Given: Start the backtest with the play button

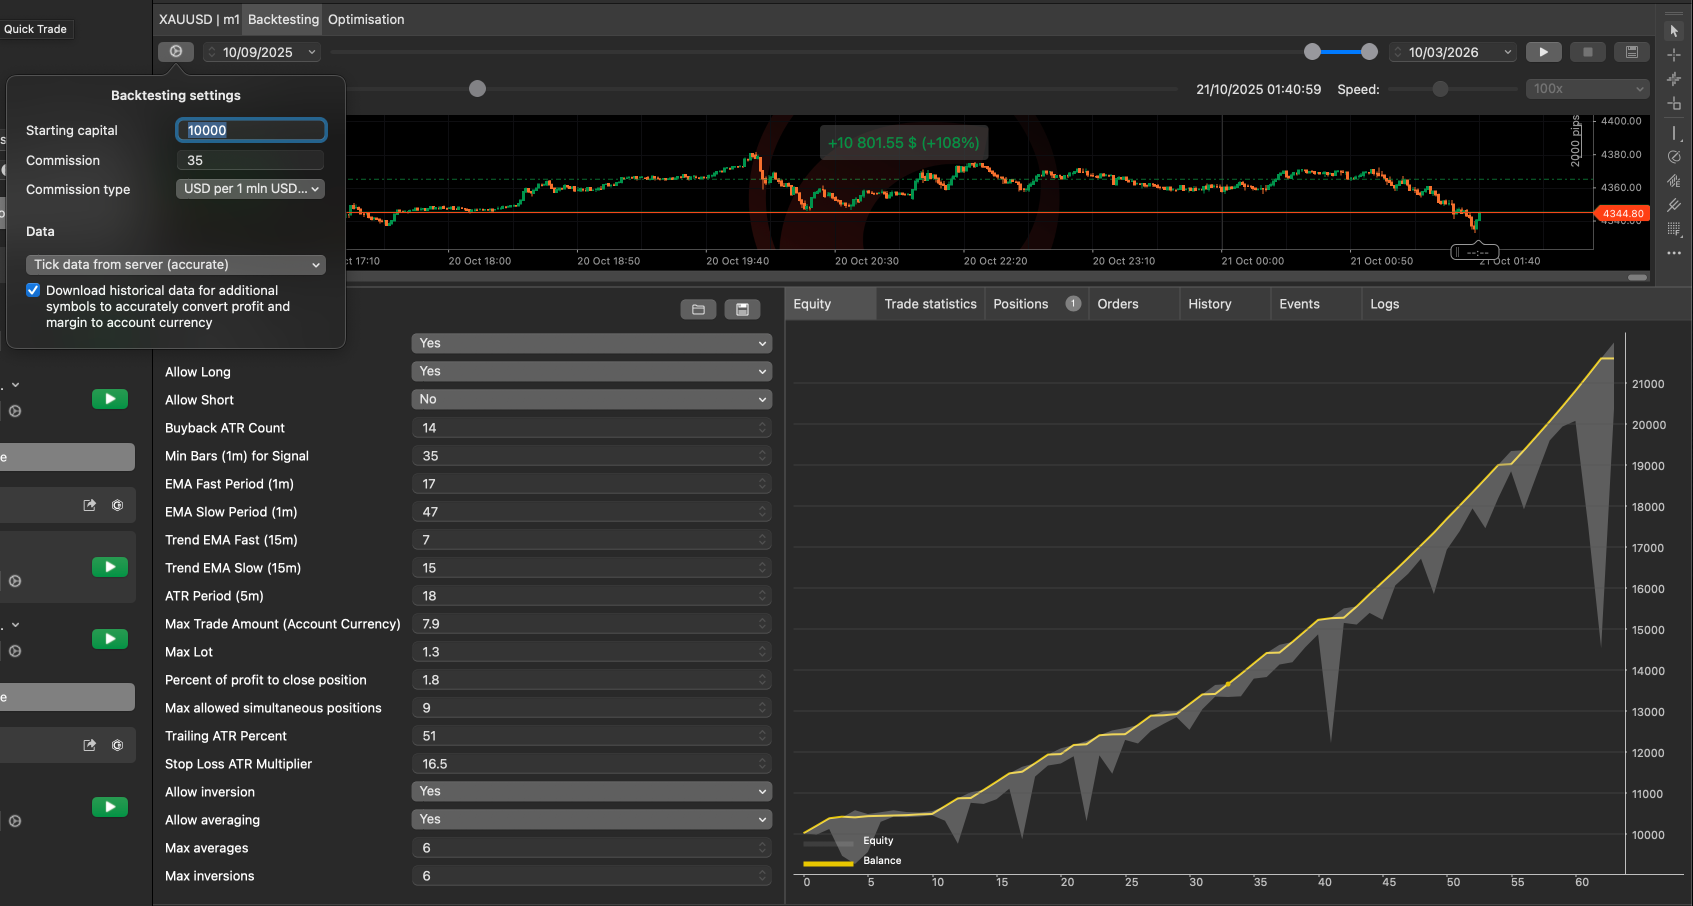Looking at the screenshot, I should (x=1543, y=52).
